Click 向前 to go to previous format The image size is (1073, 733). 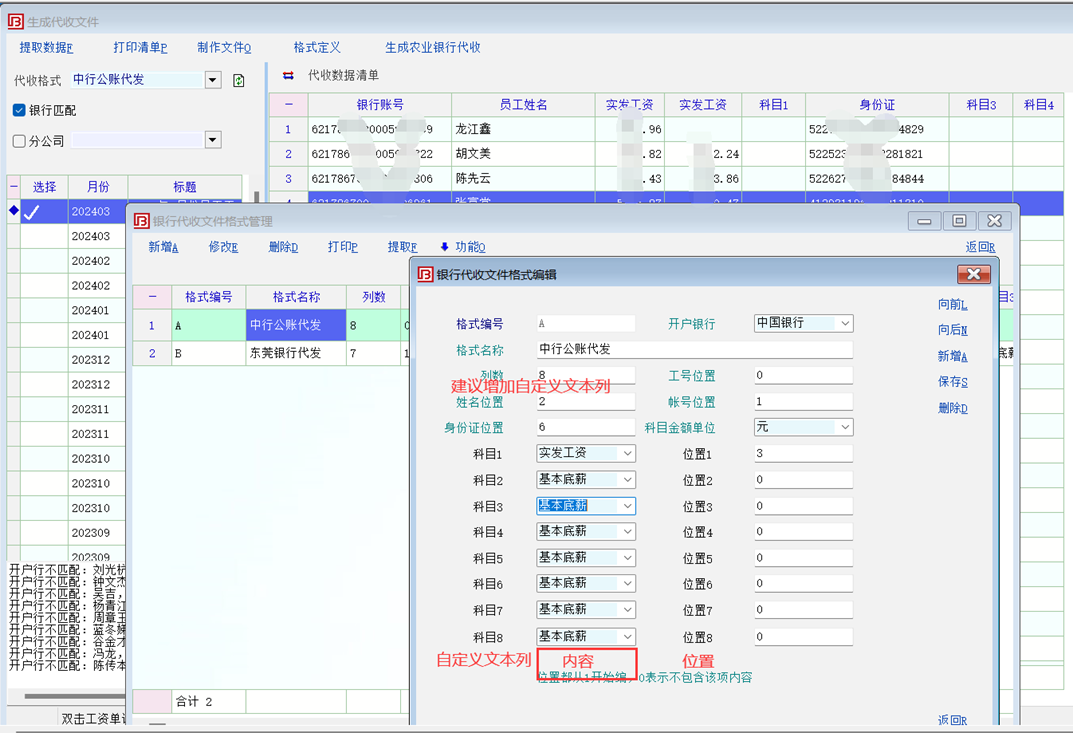[x=952, y=304]
